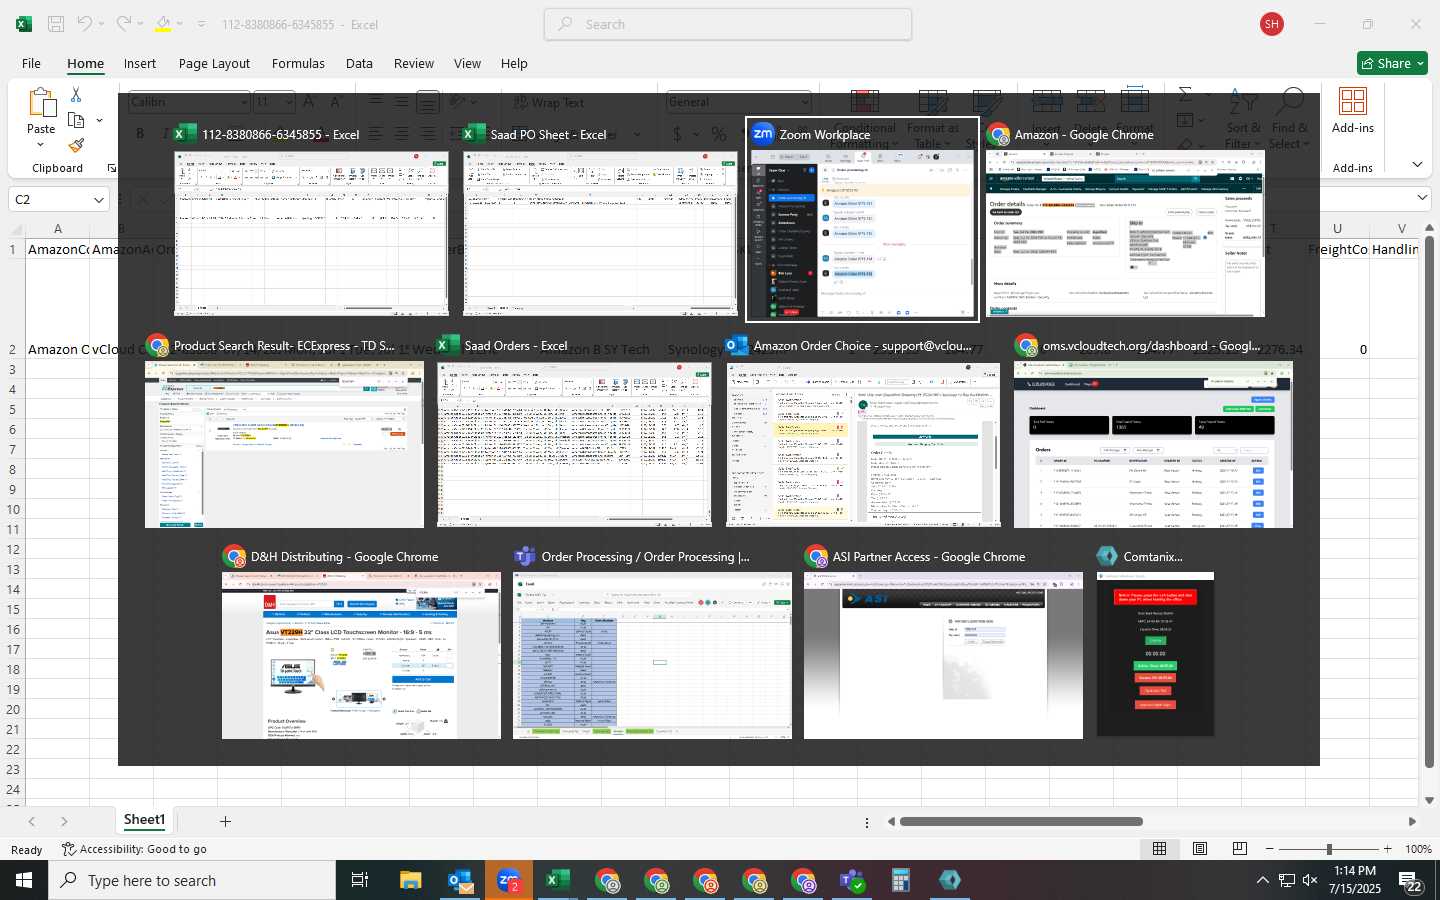Click the Format Painter brush icon
Viewport: 1440px width, 900px height.
tap(76, 146)
